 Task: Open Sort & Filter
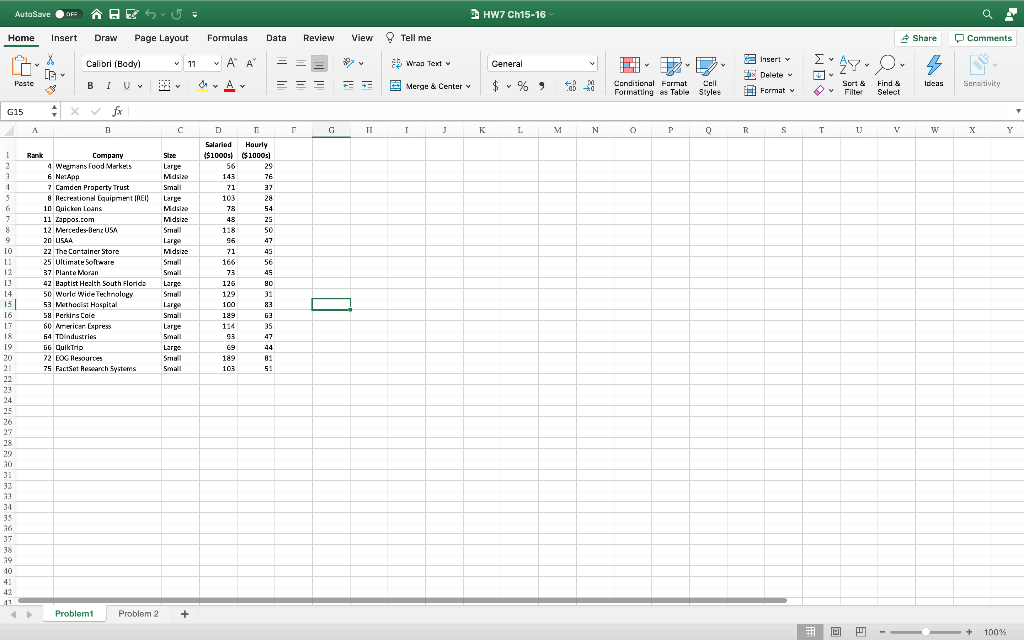pos(854,76)
